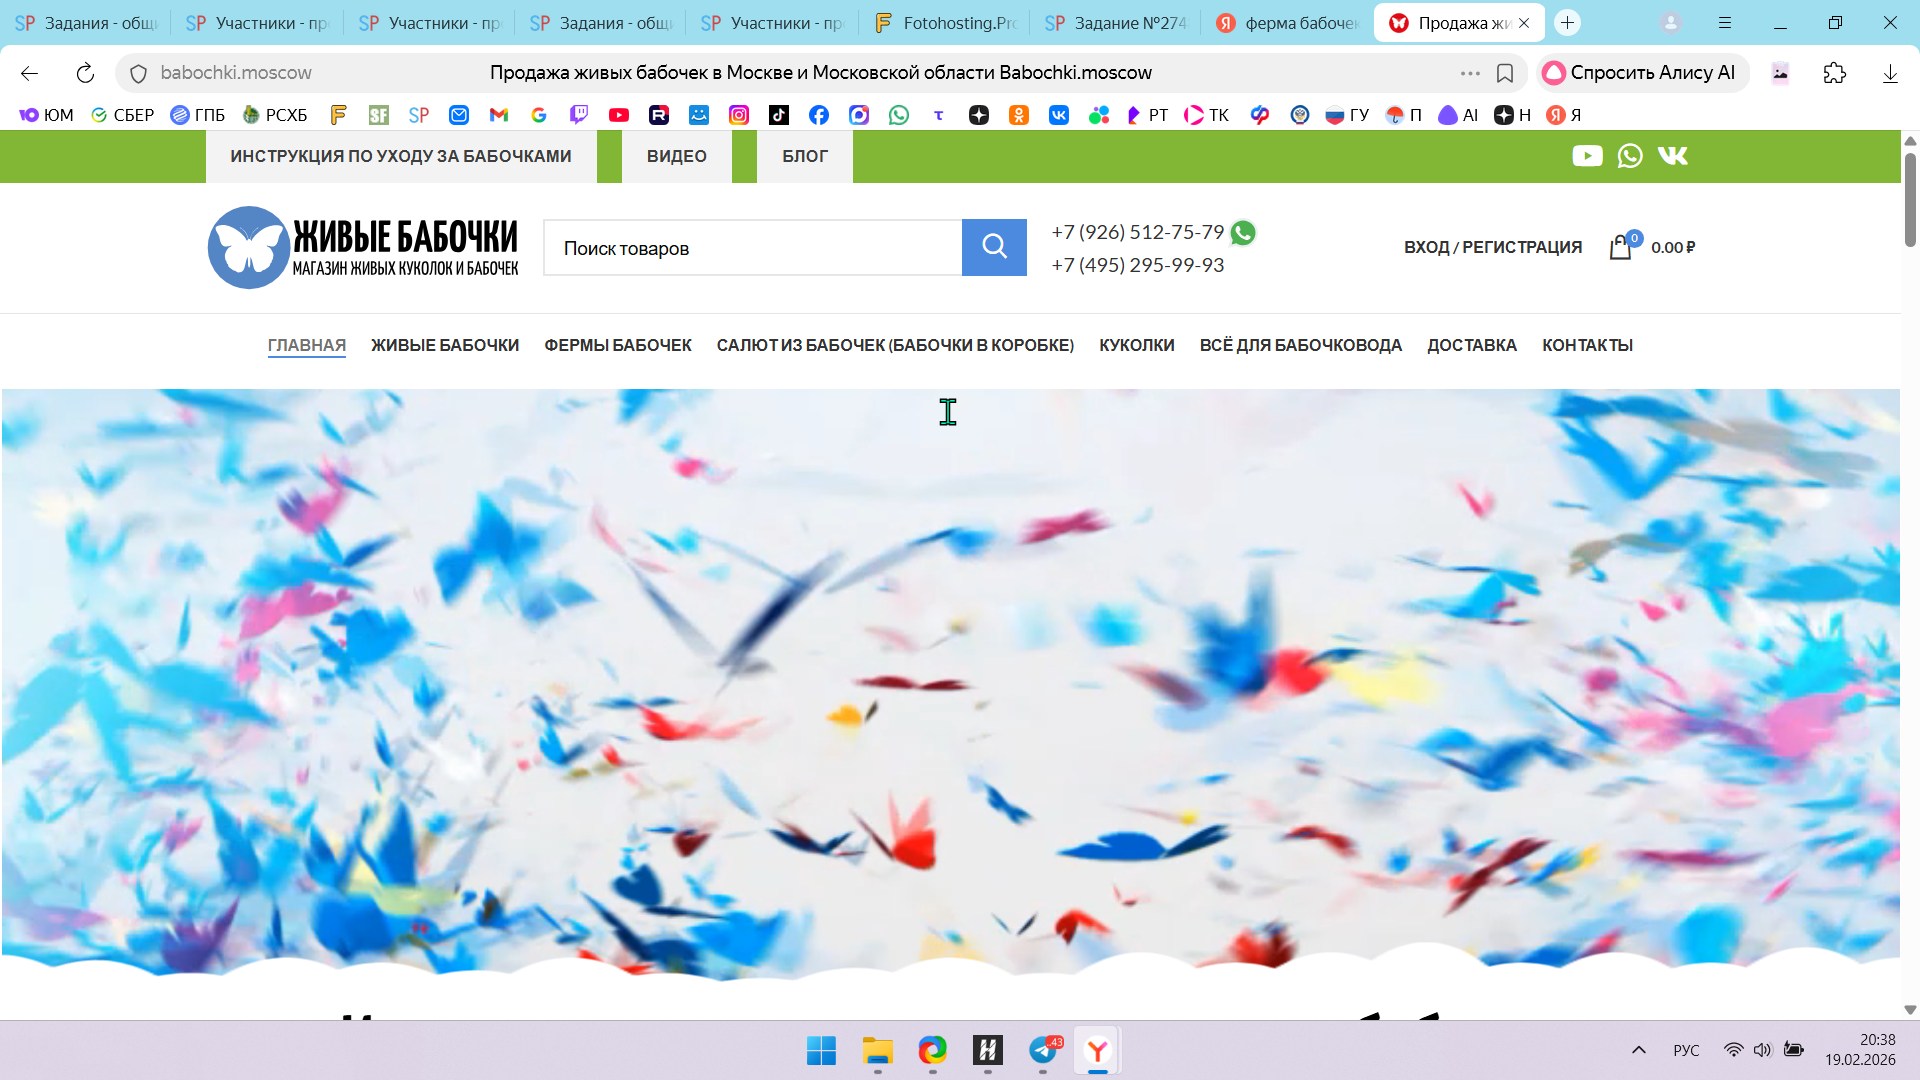Click WhatsApp icon next to phone number
This screenshot has width=1920, height=1080.
coord(1243,233)
